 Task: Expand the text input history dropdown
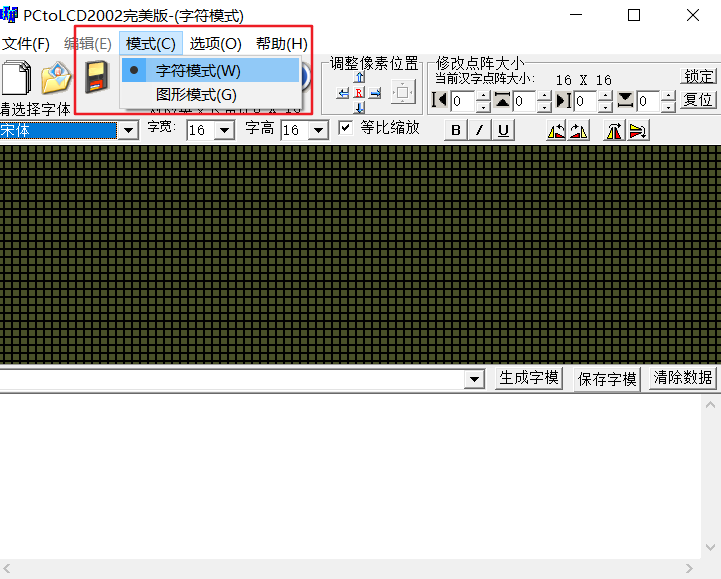point(474,380)
